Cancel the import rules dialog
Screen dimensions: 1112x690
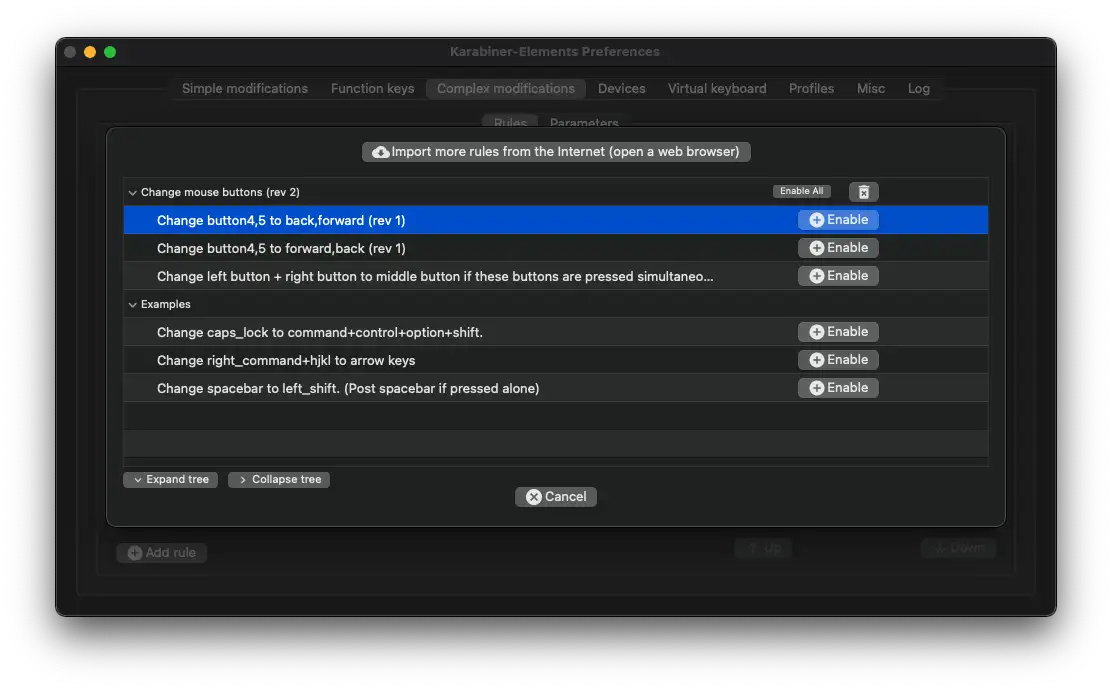[x=555, y=497]
